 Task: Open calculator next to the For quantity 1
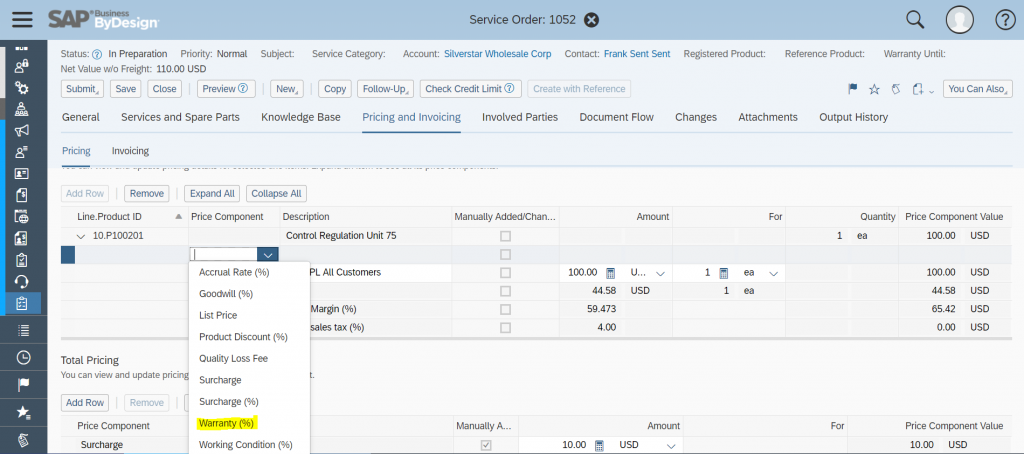[x=724, y=272]
